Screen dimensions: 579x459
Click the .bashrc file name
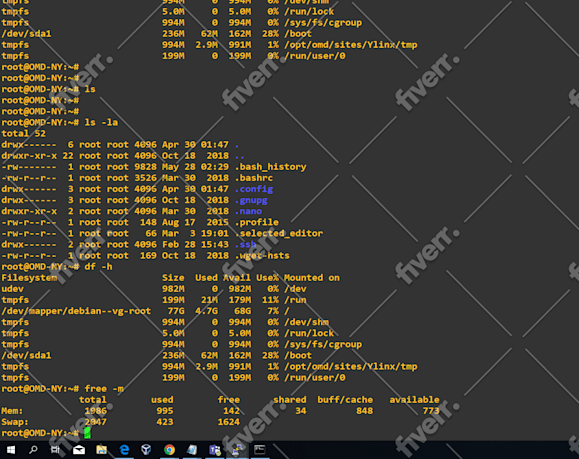pos(254,178)
